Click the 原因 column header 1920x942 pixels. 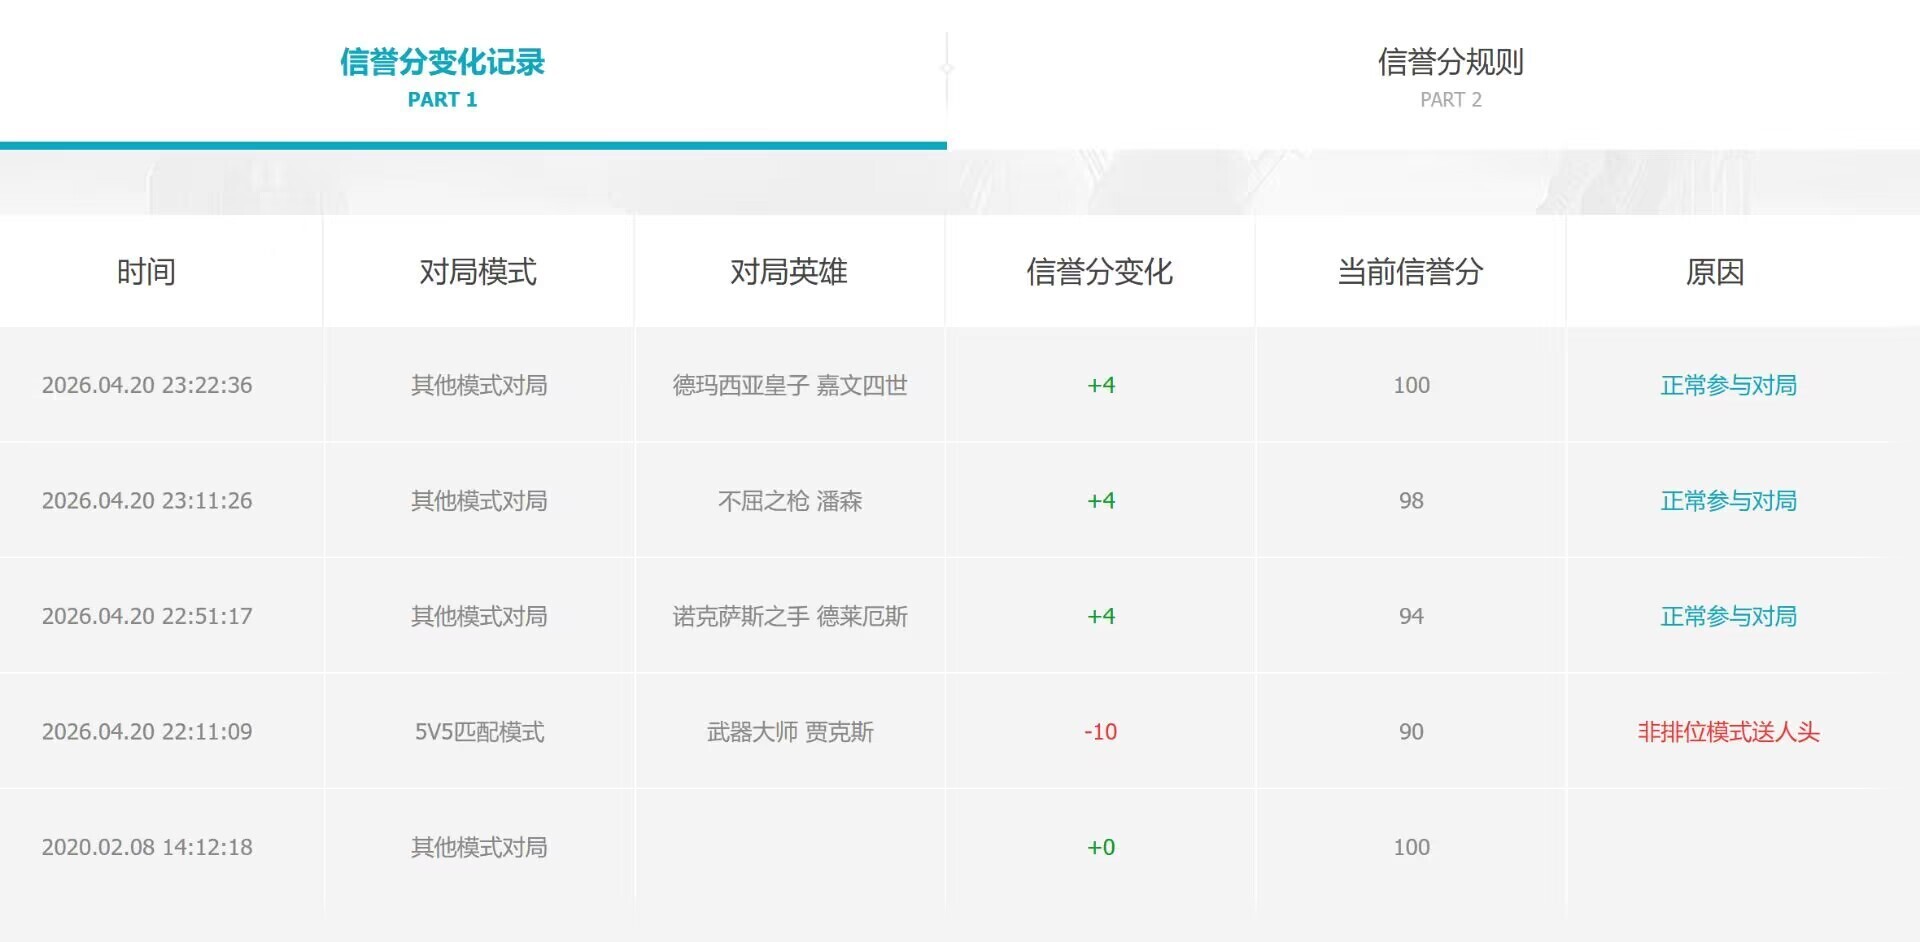1715,272
